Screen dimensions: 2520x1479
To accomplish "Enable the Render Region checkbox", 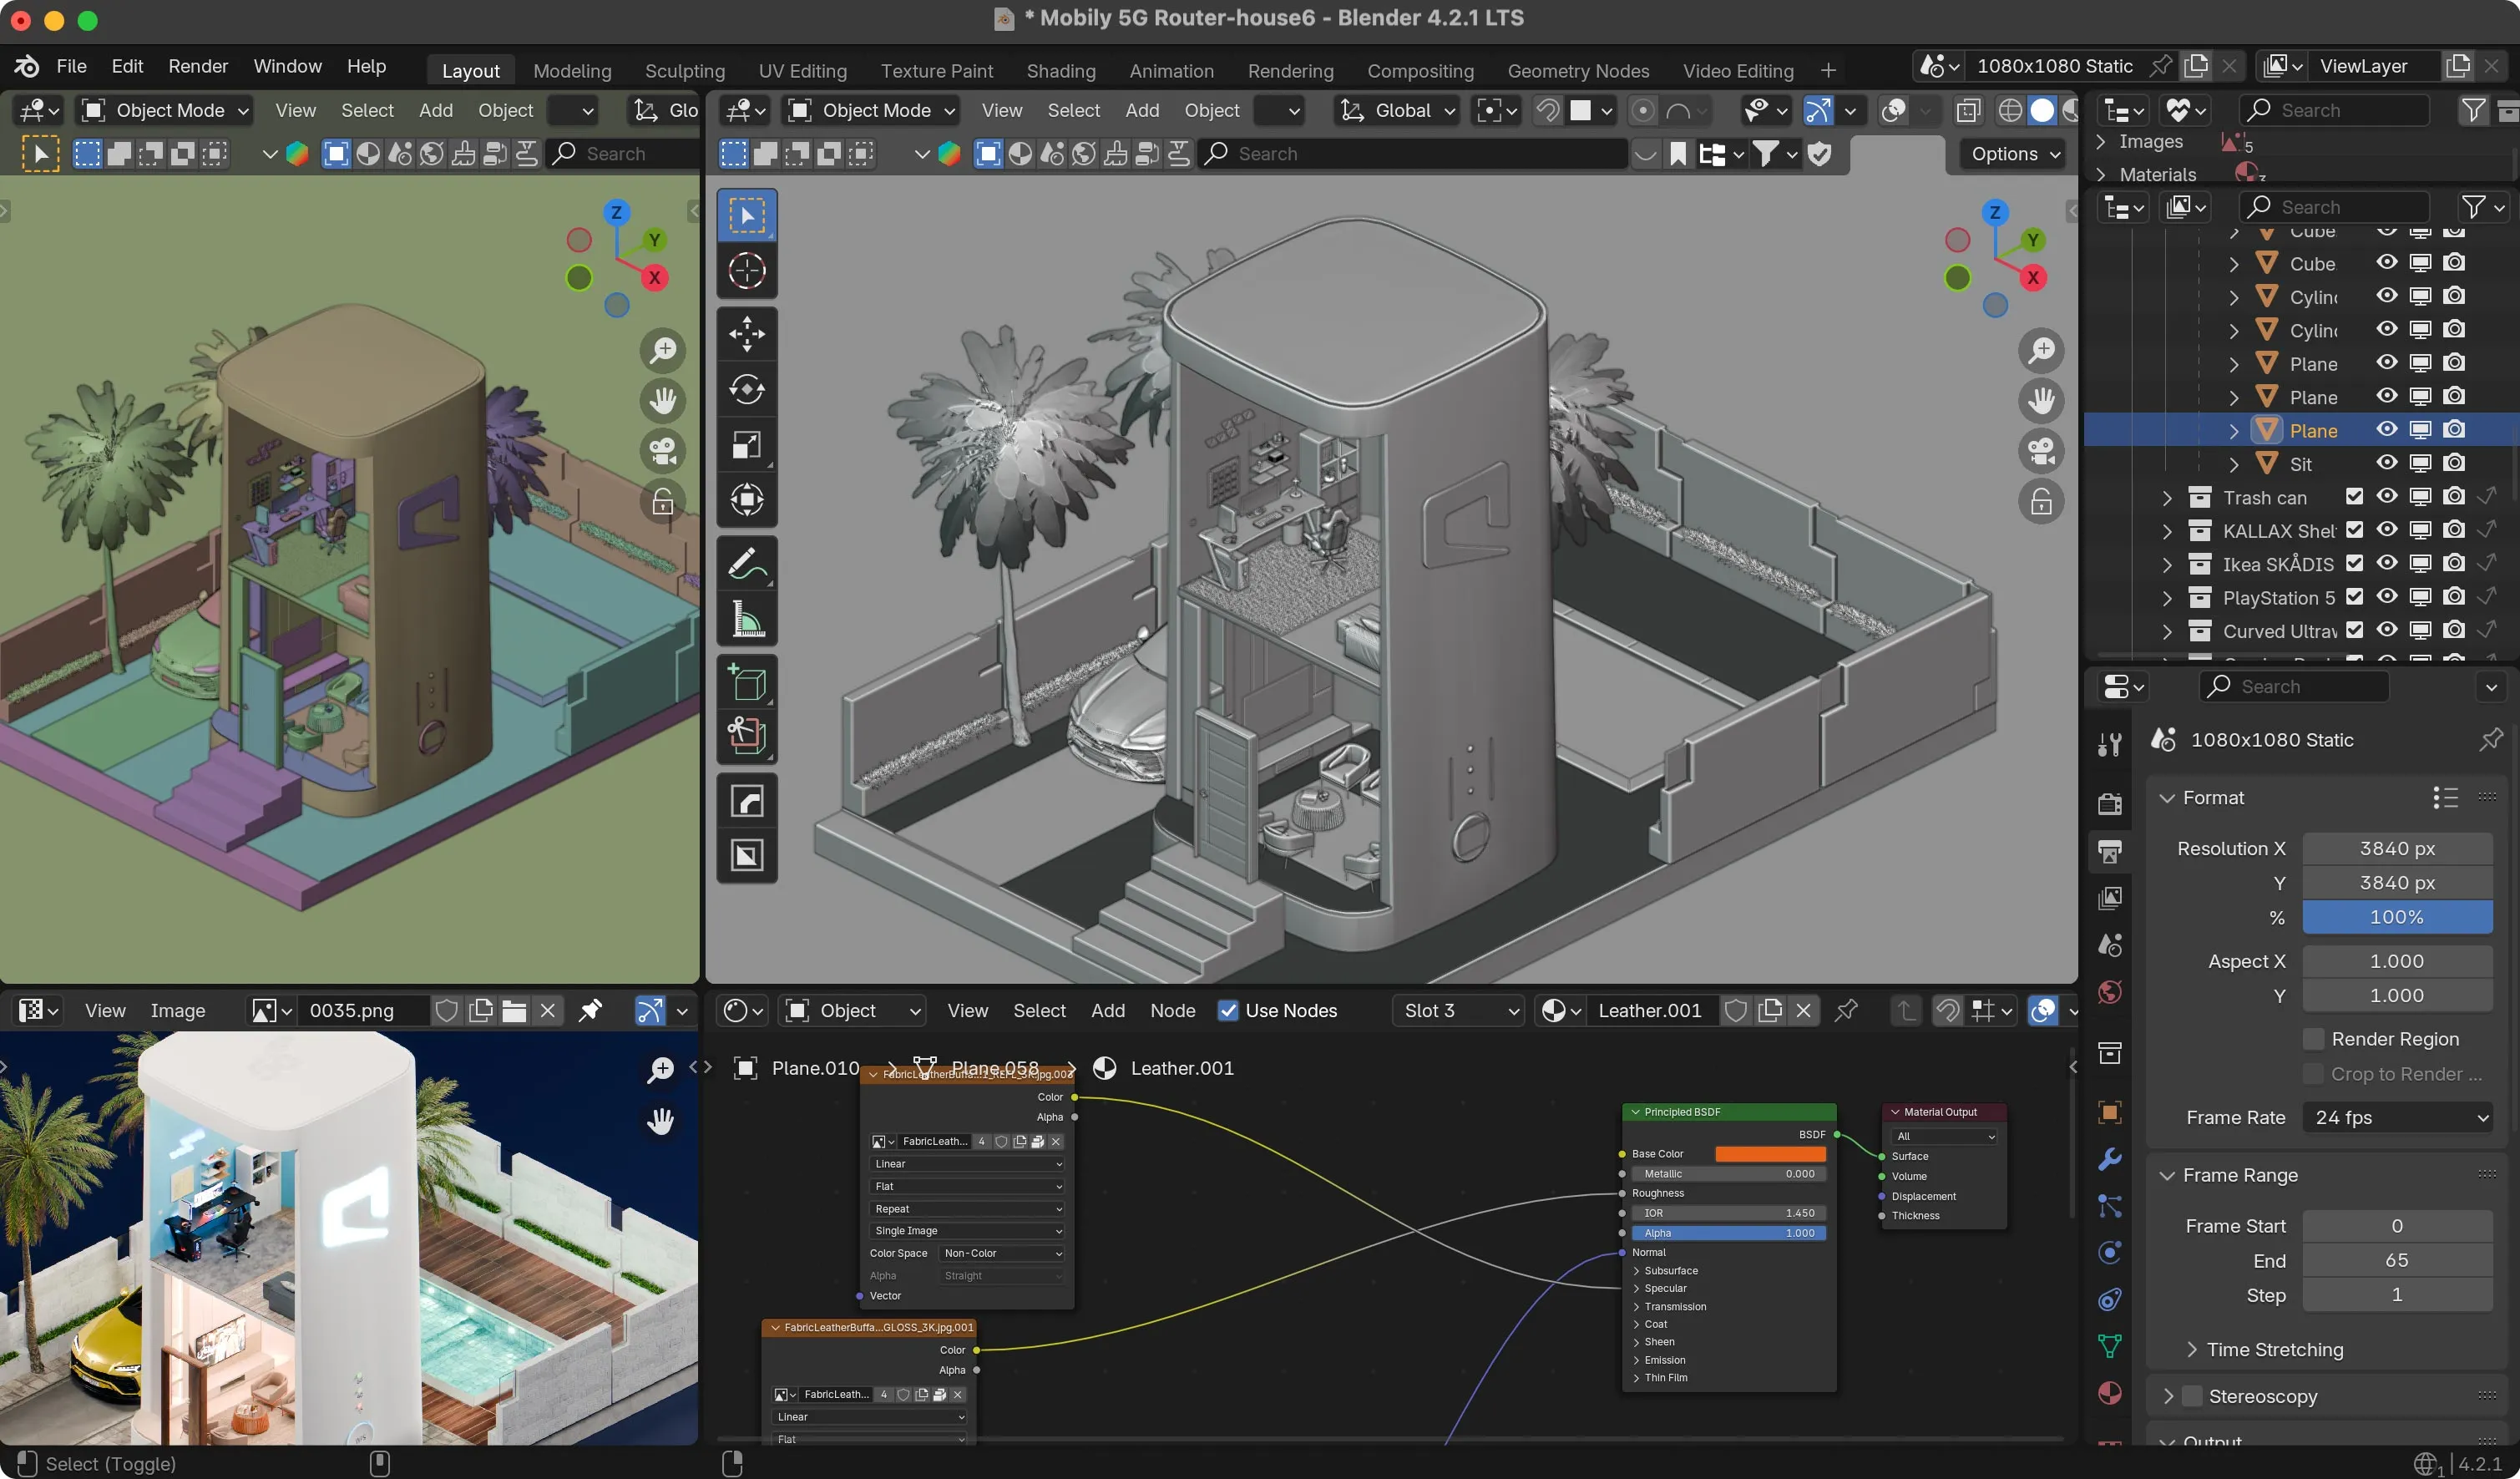I will (x=2313, y=1039).
